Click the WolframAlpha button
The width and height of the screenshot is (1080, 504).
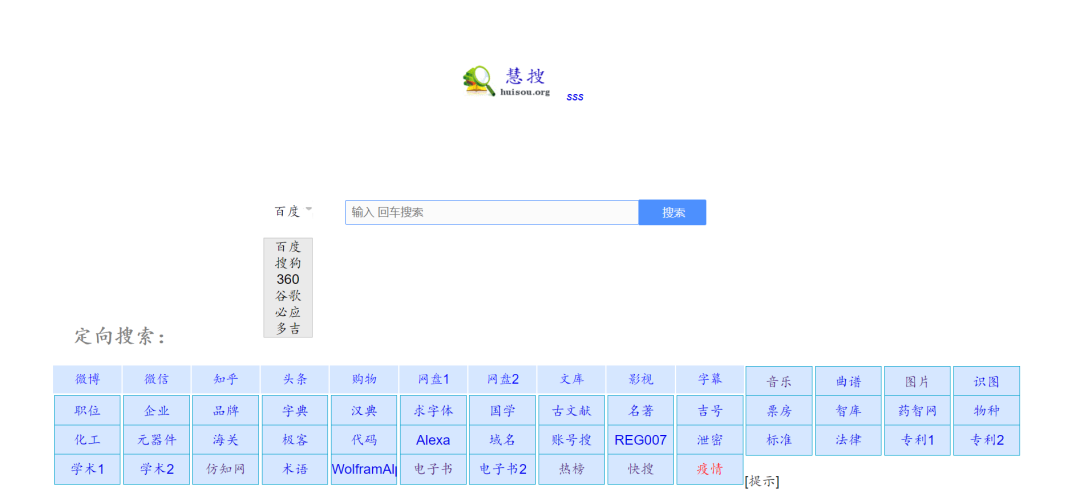pyautogui.click(x=364, y=470)
